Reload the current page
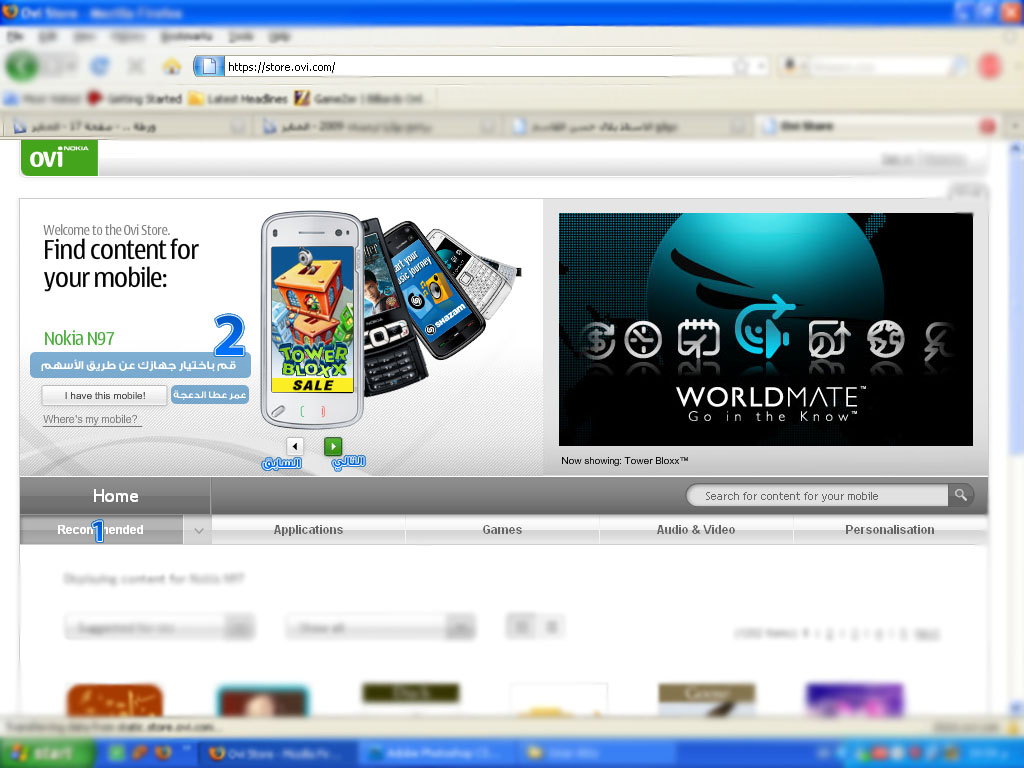The height and width of the screenshot is (768, 1024). [x=100, y=66]
